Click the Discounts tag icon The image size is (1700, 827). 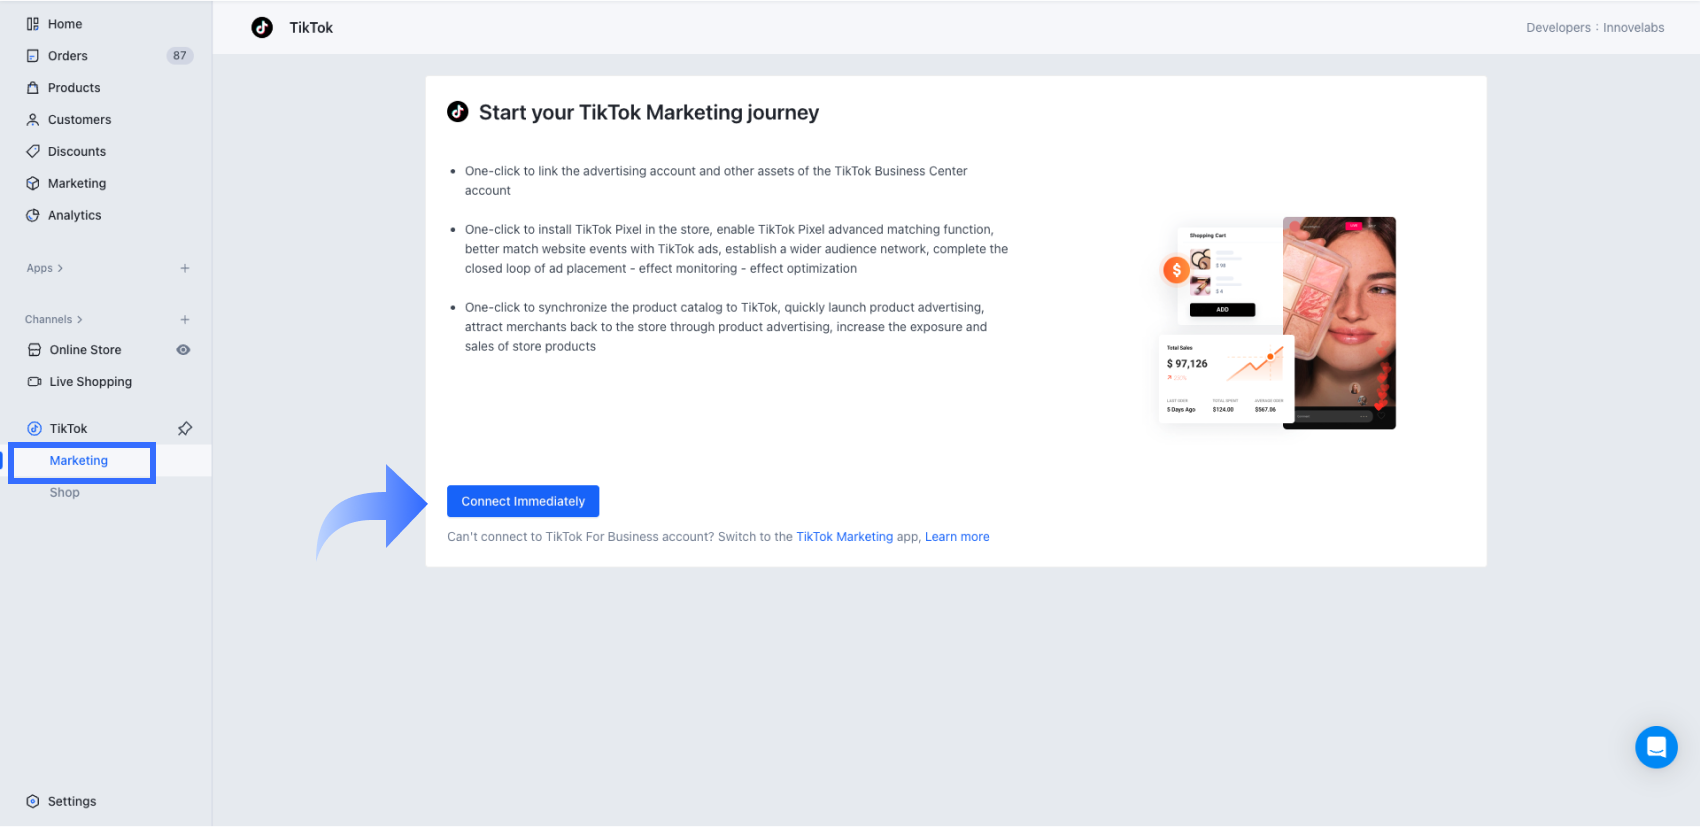coord(33,152)
